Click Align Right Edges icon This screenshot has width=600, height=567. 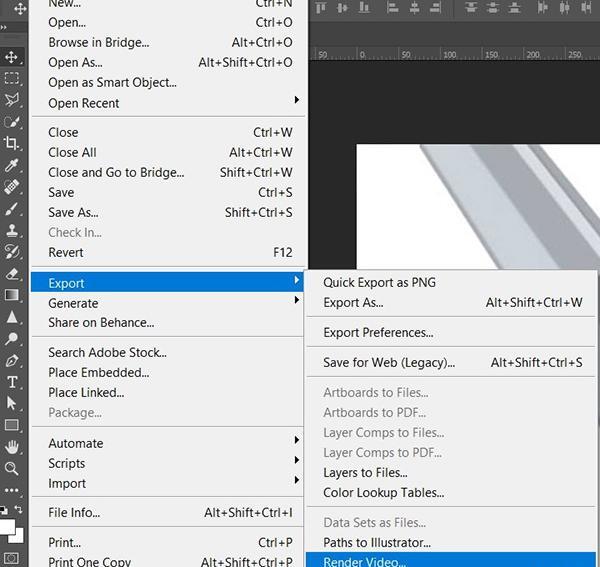coord(435,7)
